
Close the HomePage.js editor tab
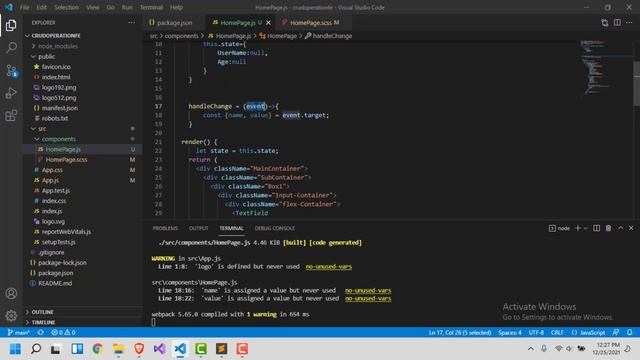(x=268, y=23)
